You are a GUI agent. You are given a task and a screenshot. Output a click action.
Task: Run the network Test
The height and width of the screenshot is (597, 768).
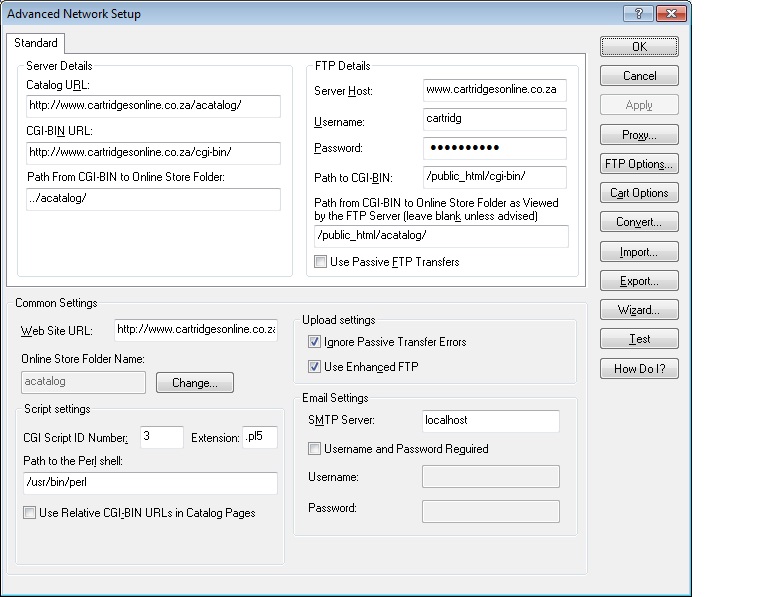click(639, 339)
